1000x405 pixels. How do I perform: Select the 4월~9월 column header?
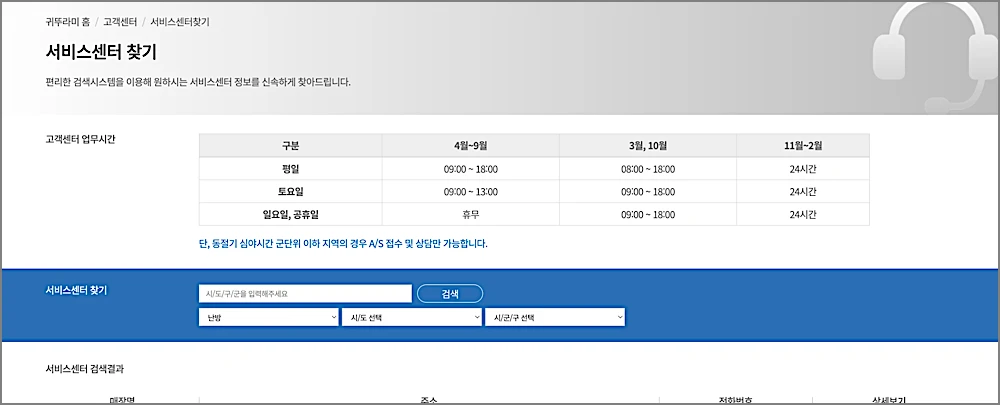471,145
